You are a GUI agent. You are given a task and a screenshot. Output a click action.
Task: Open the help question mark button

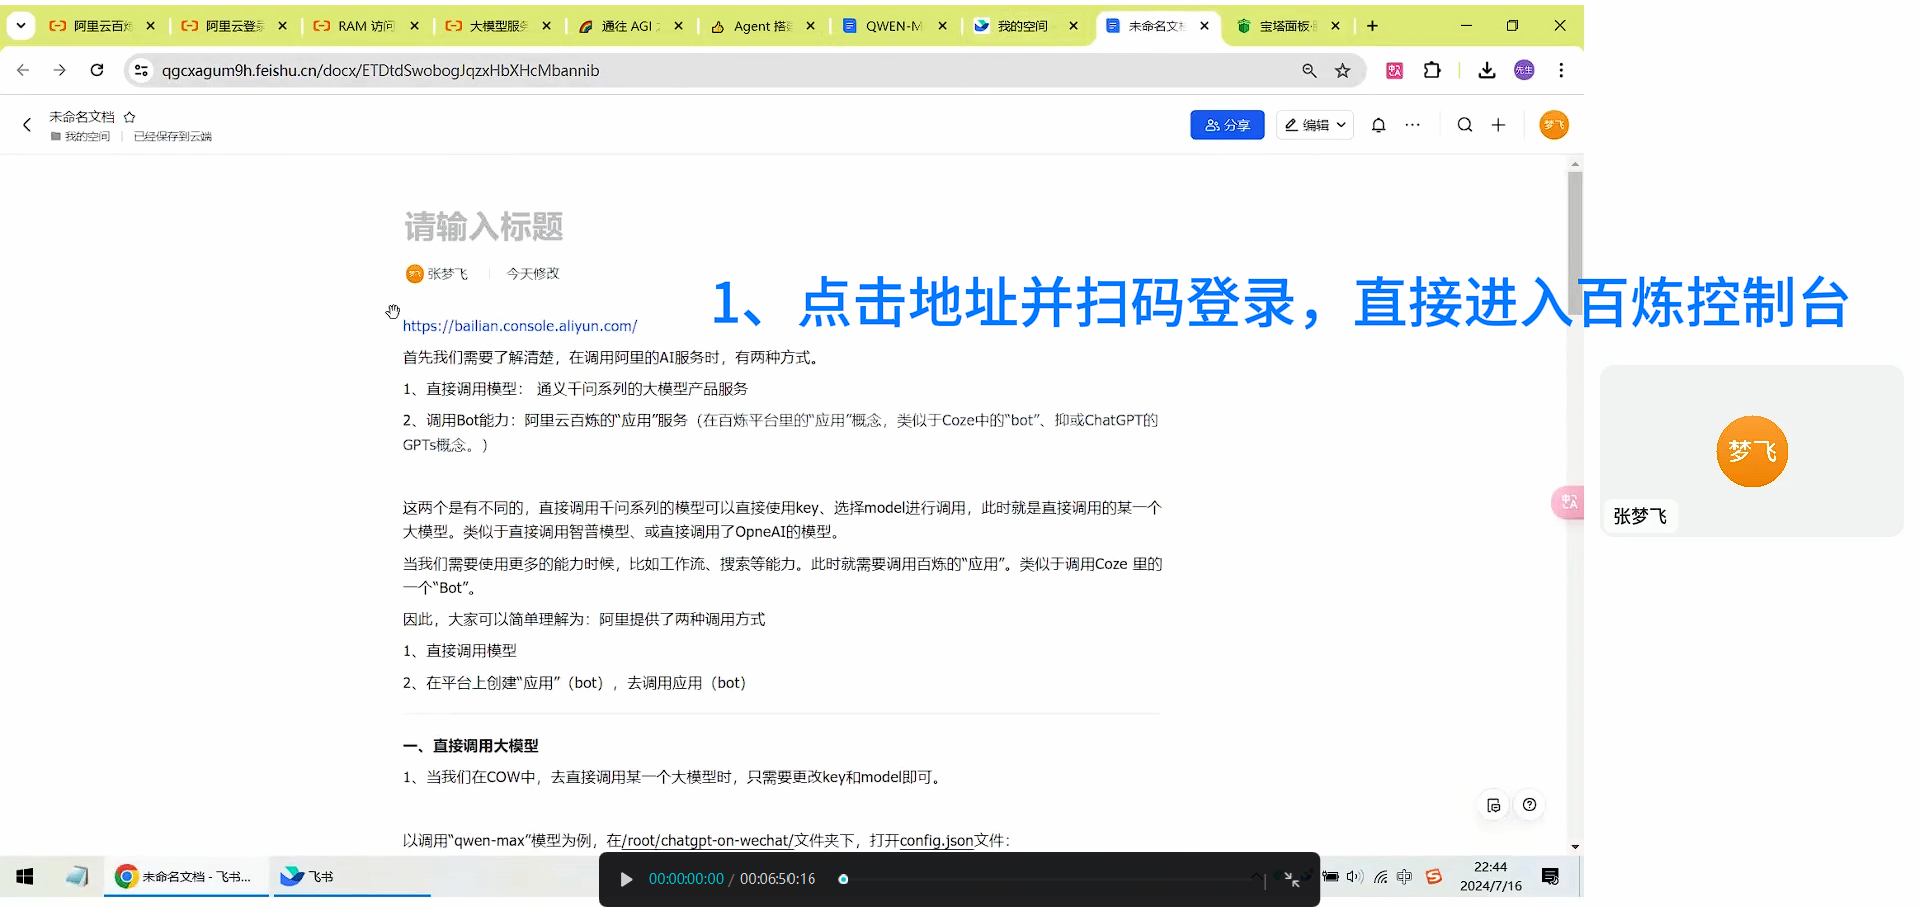pos(1529,805)
